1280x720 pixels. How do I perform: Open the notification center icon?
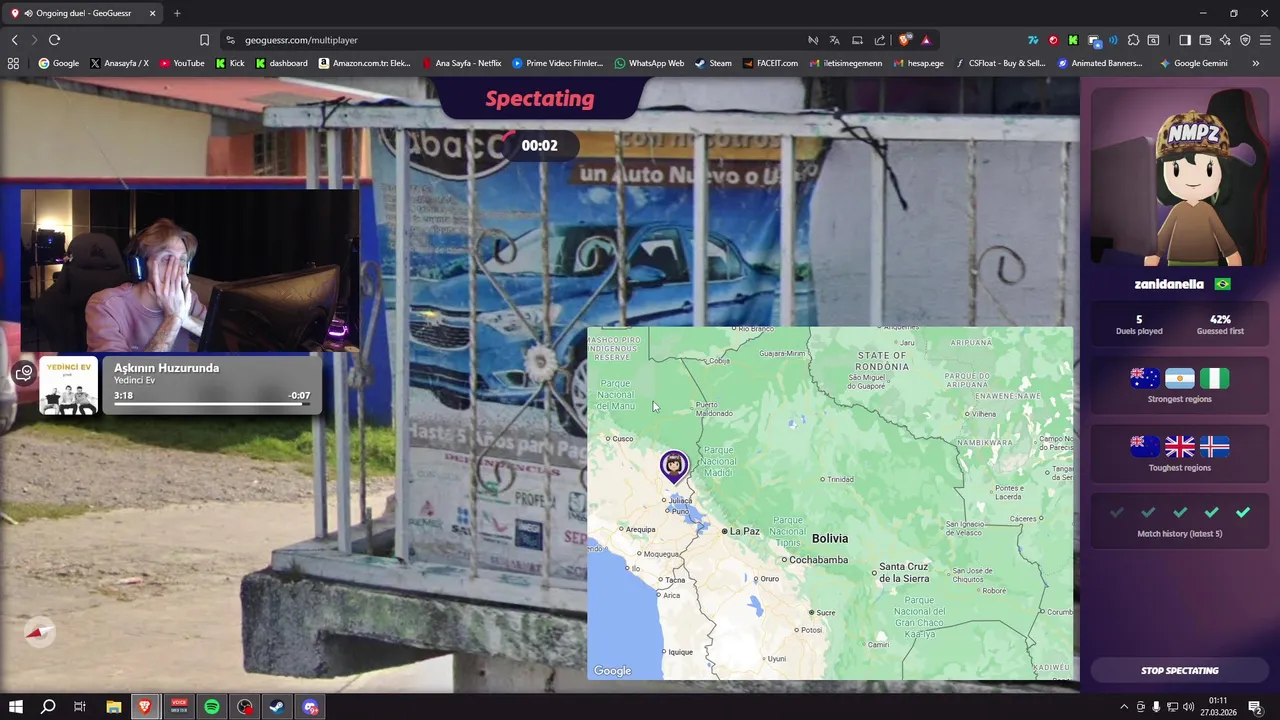1255,707
